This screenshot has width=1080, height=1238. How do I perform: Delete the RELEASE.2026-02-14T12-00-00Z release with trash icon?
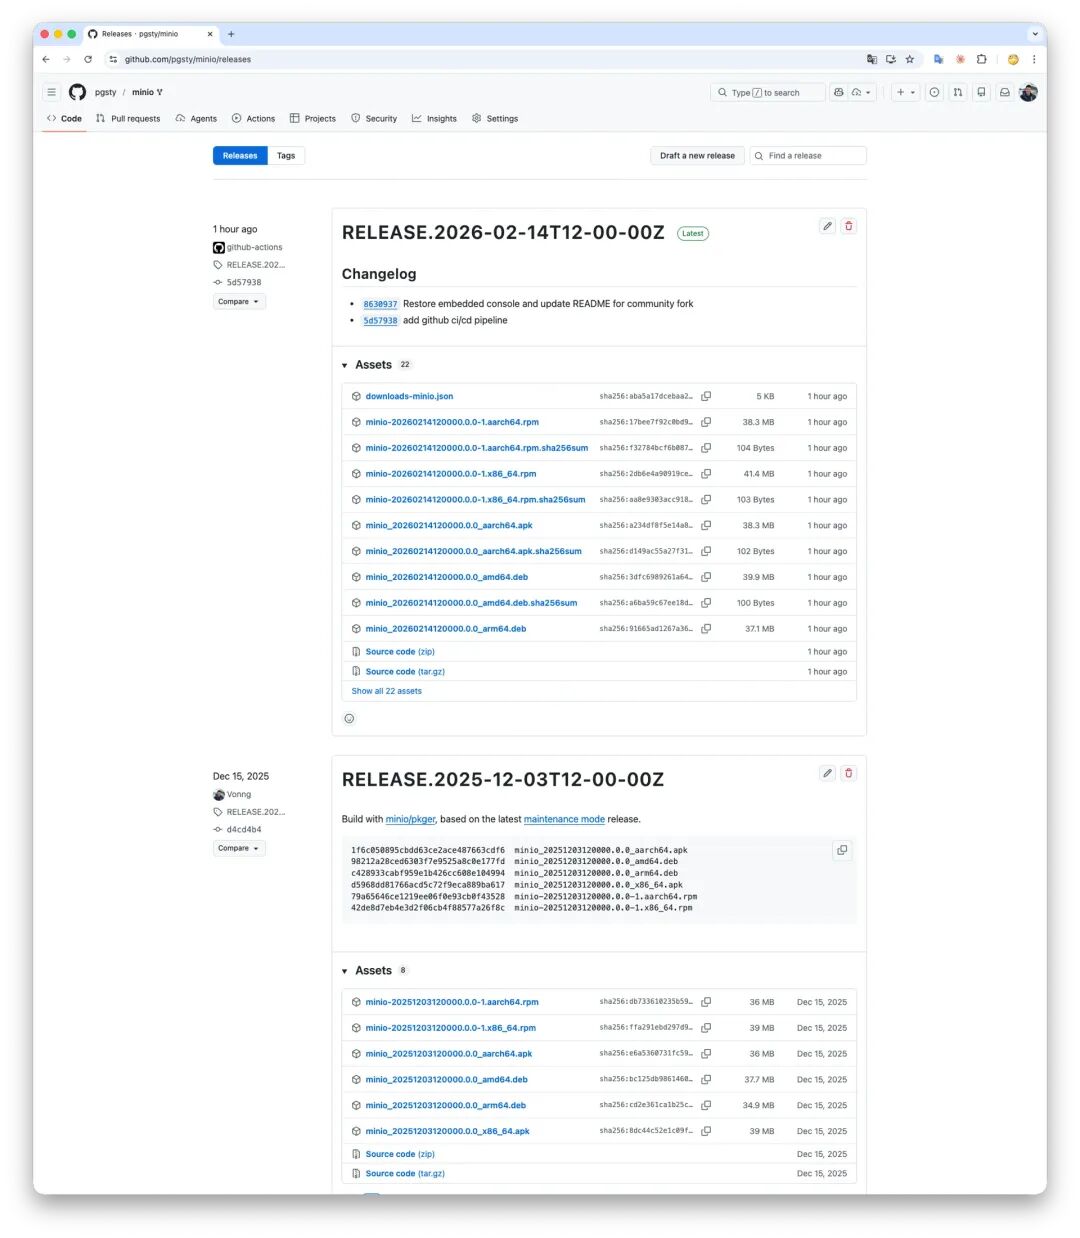[x=849, y=226]
